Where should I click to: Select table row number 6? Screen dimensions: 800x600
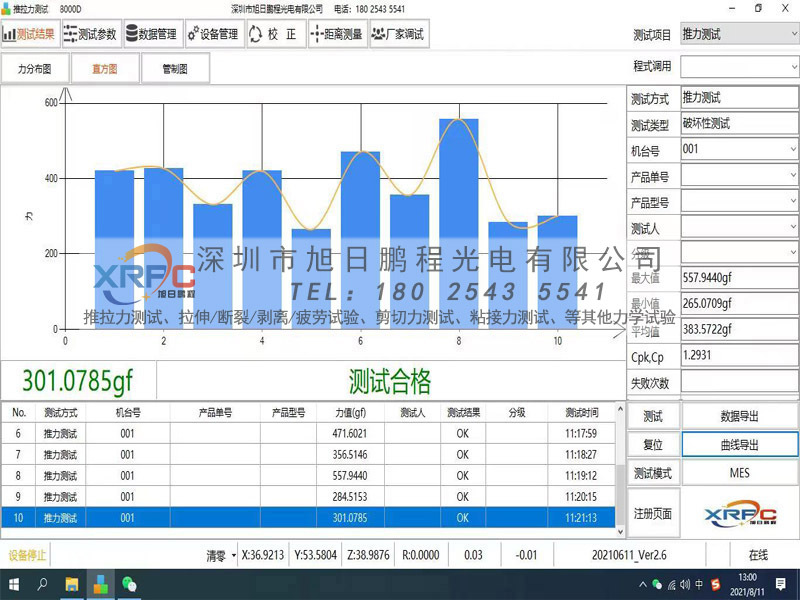tap(308, 433)
